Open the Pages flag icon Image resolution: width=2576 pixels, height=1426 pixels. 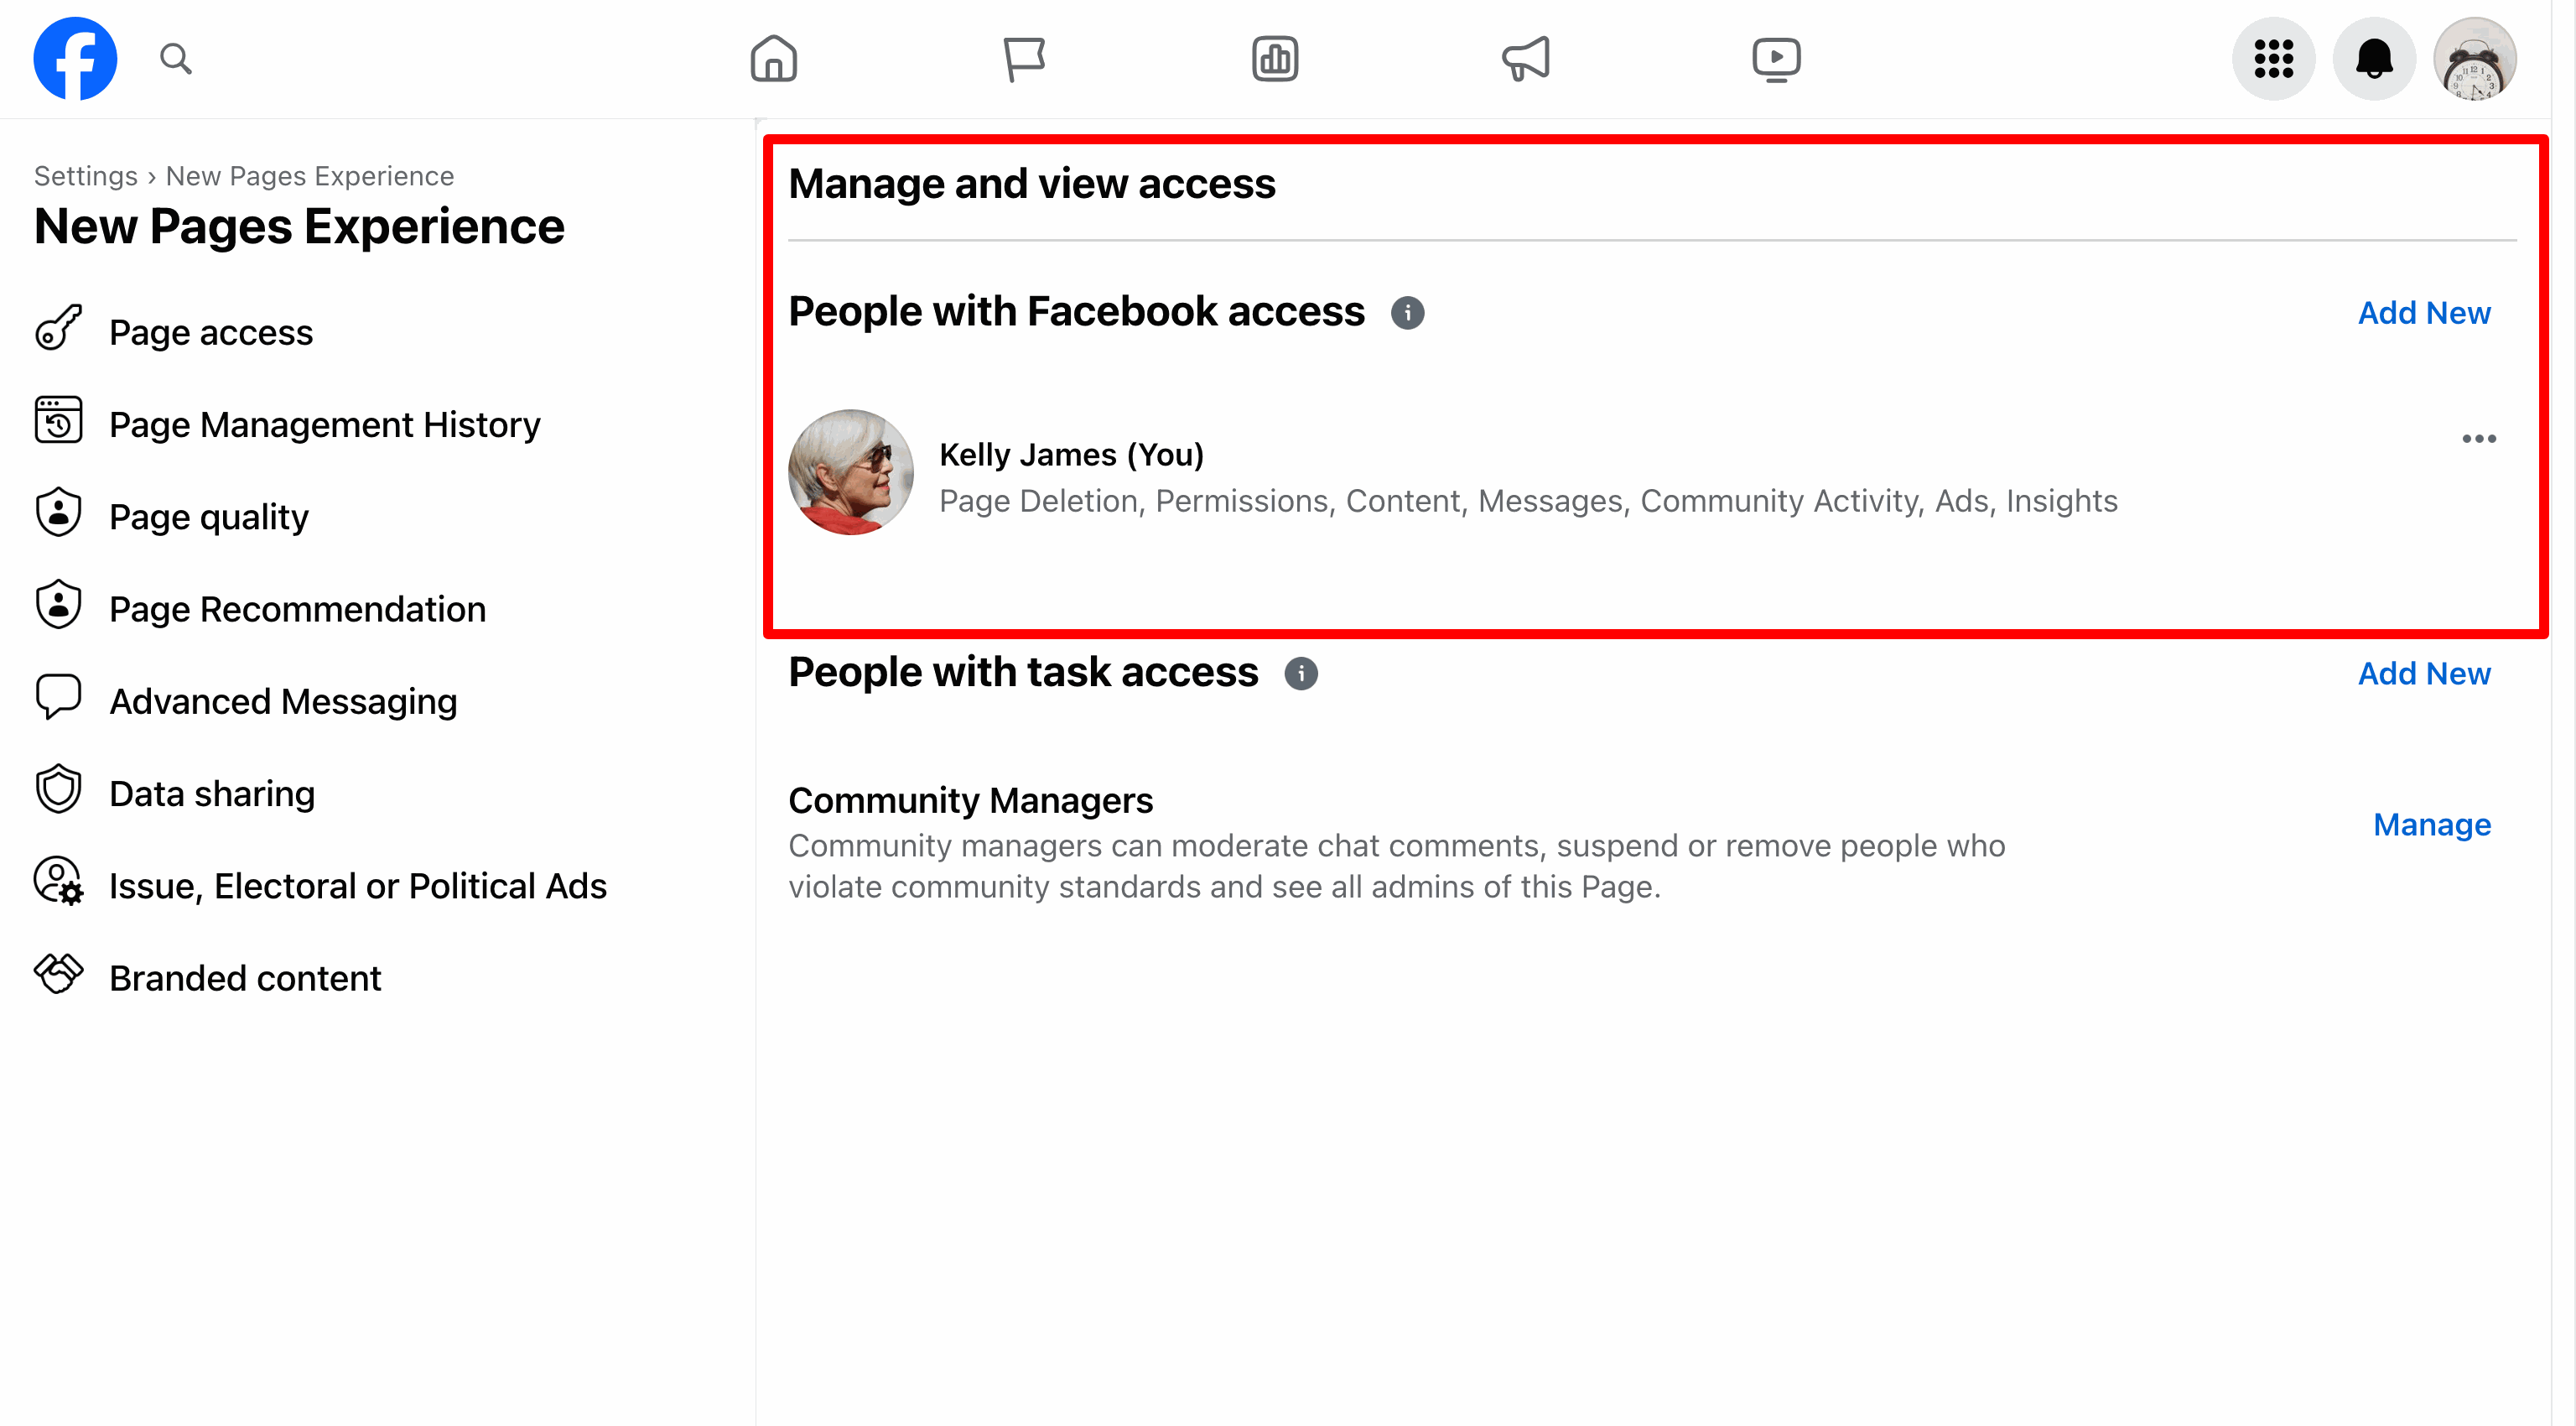point(1024,59)
